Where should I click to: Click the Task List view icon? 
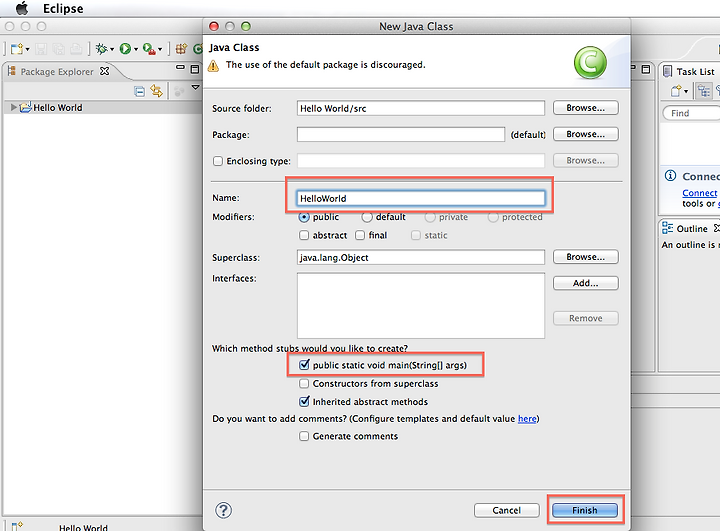click(668, 72)
